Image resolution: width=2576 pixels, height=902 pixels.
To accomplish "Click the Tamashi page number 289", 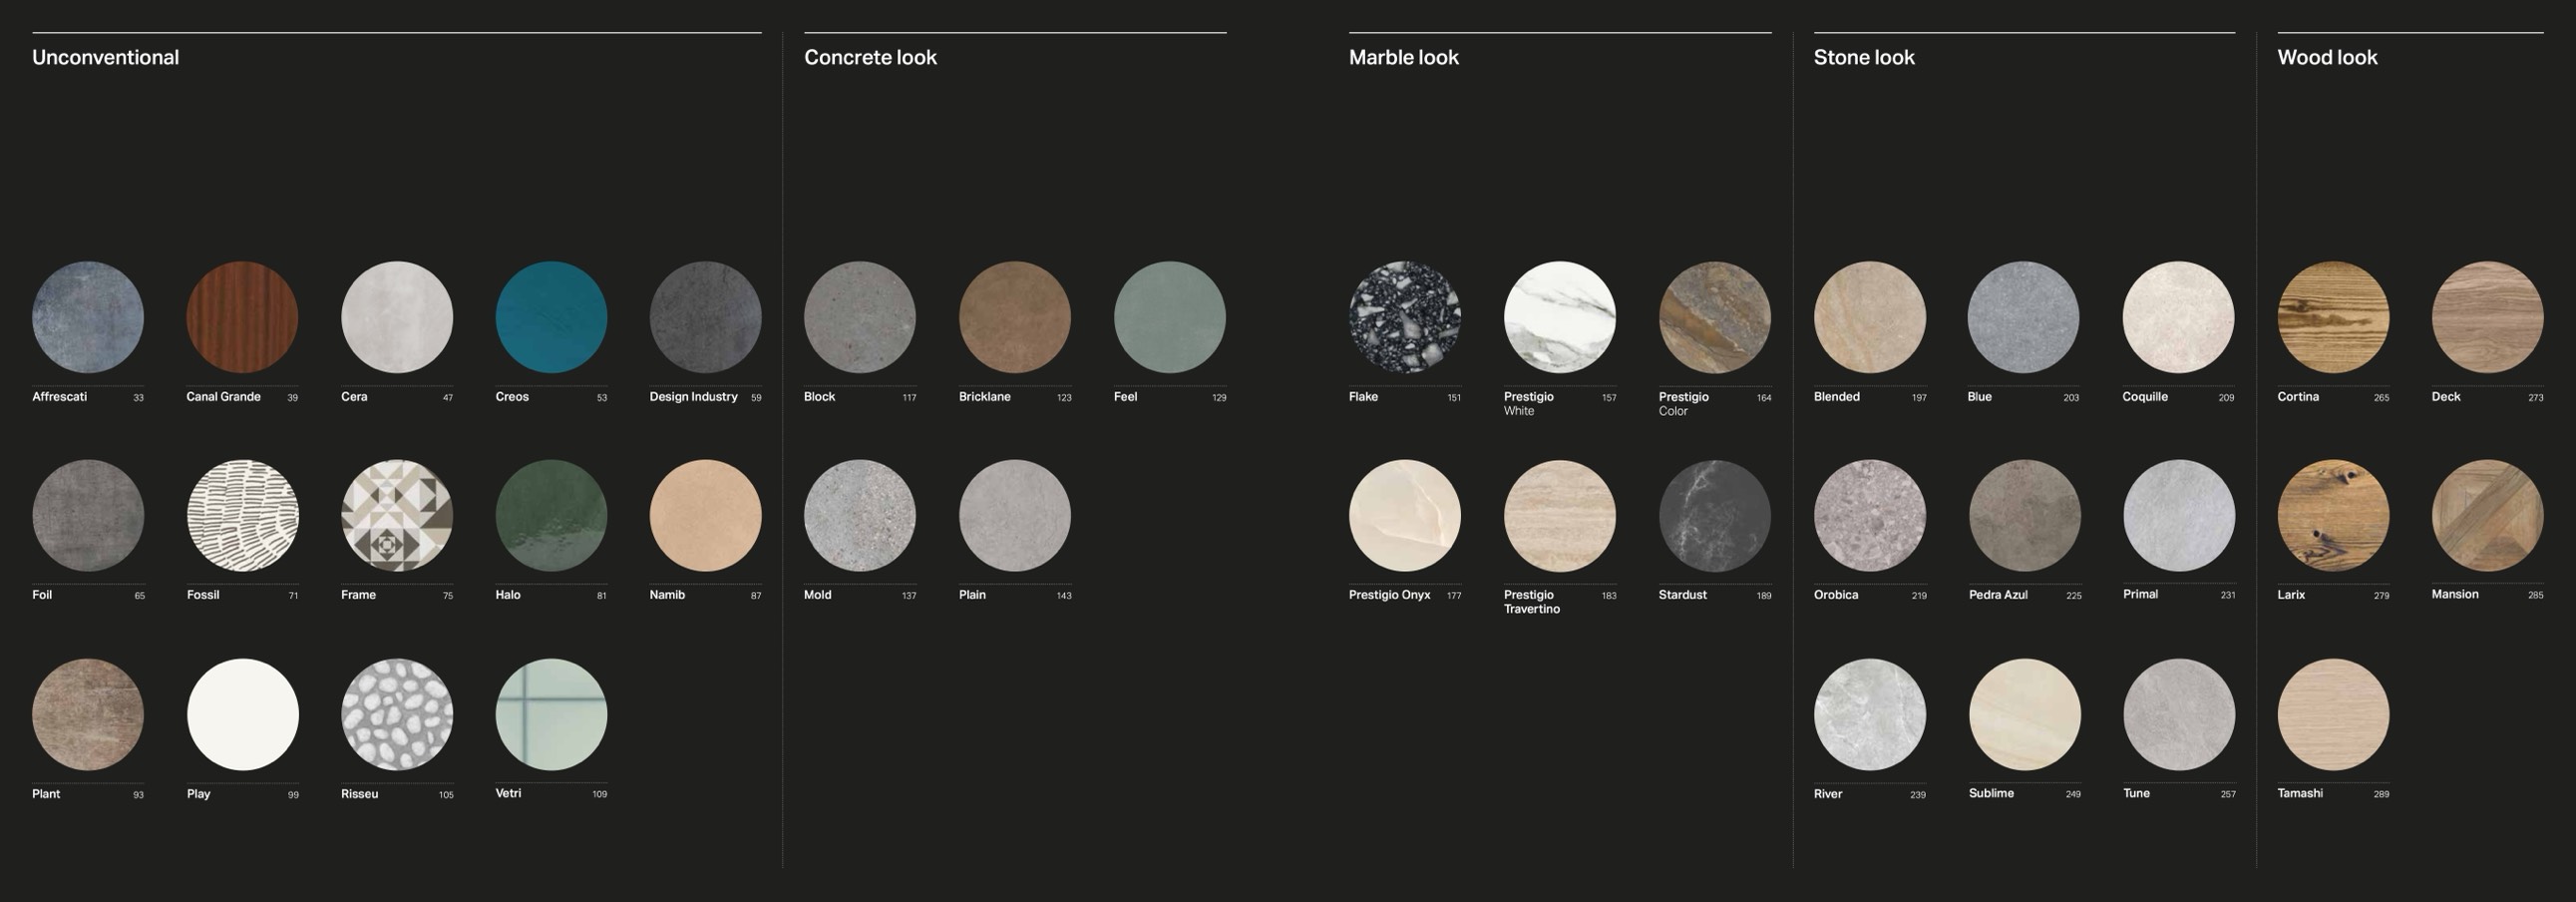I will pyautogui.click(x=2381, y=794).
